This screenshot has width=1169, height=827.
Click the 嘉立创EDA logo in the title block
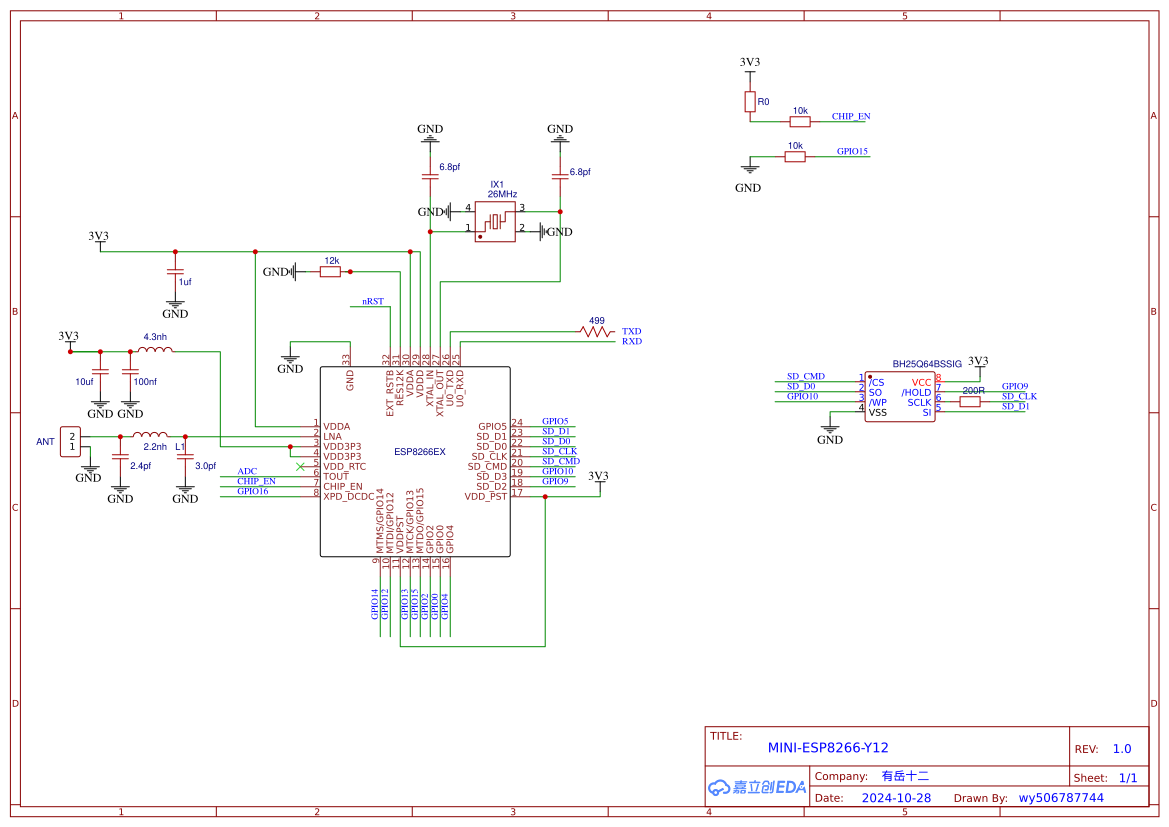pos(757,787)
